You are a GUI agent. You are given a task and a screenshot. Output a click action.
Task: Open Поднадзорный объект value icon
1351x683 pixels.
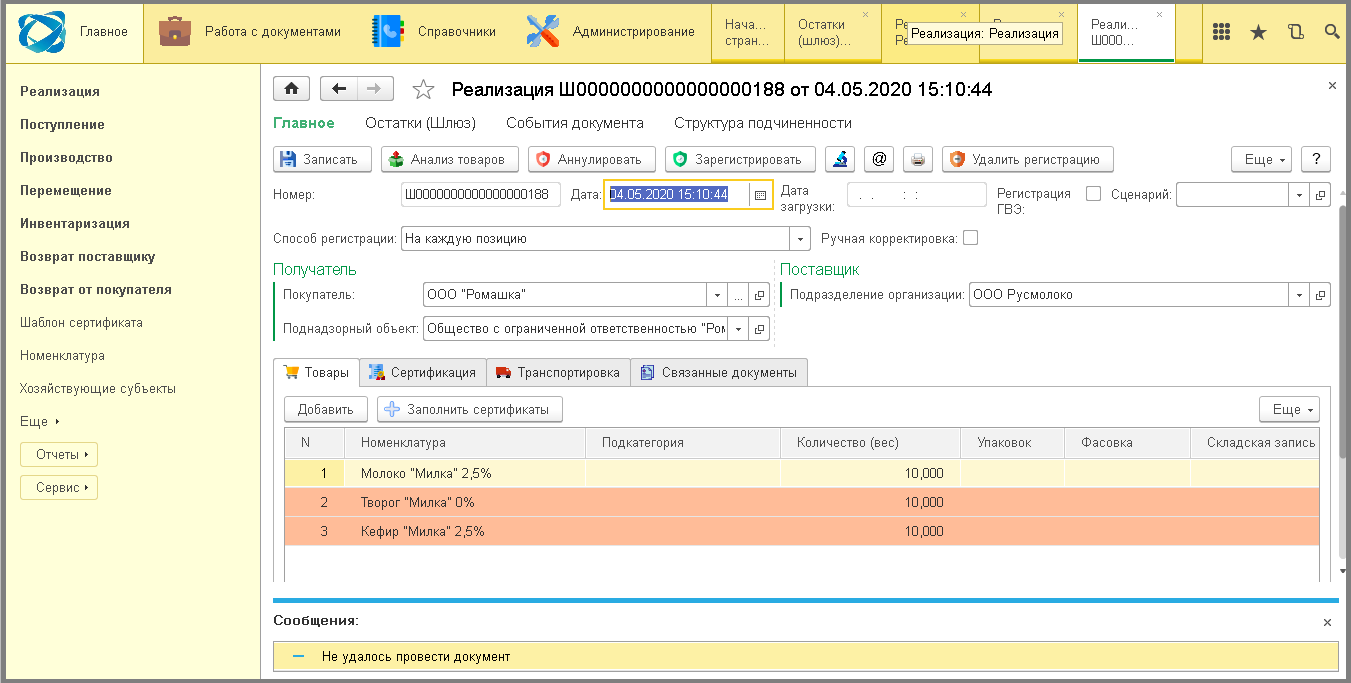point(760,328)
